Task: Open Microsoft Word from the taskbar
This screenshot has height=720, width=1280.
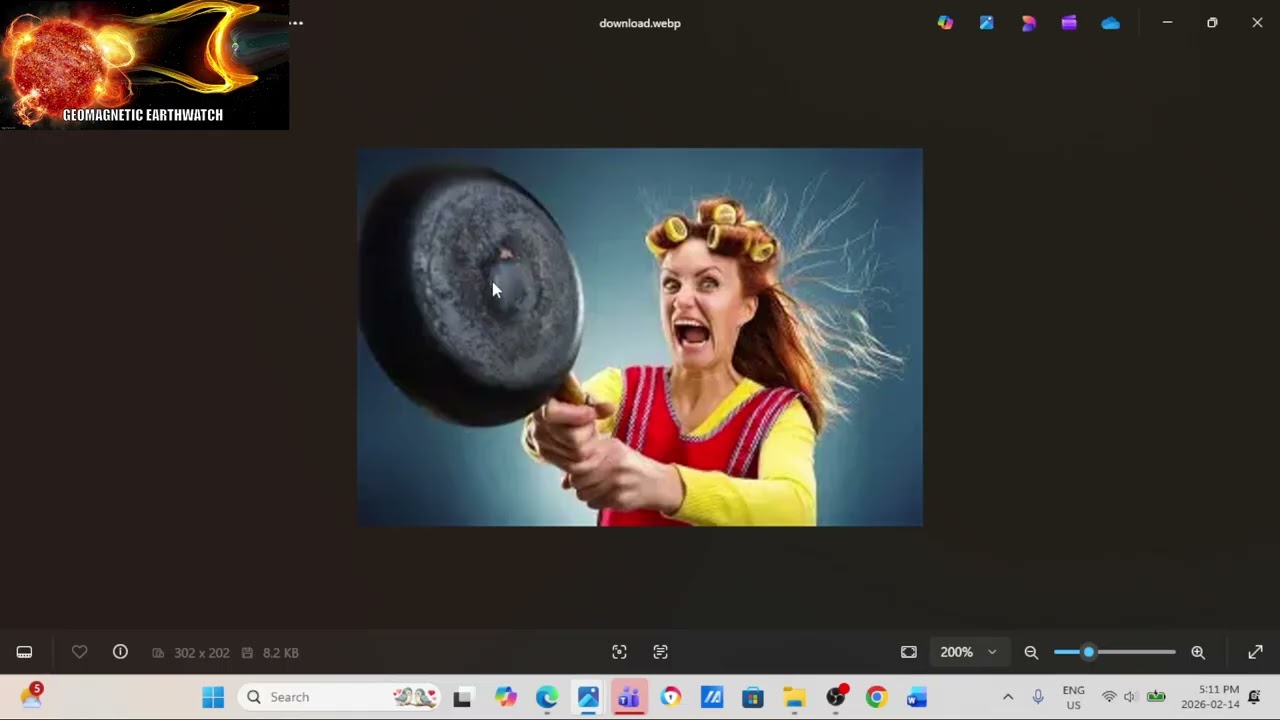Action: pyautogui.click(x=917, y=697)
